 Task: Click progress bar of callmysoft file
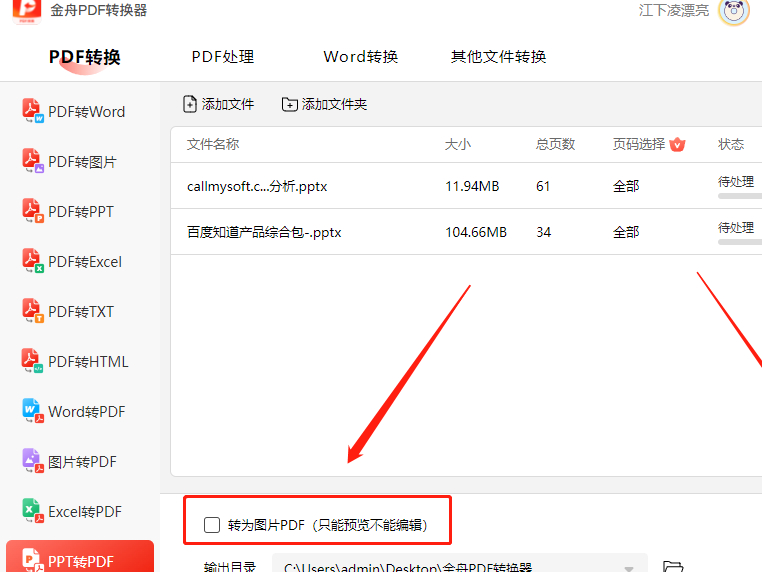tap(739, 196)
